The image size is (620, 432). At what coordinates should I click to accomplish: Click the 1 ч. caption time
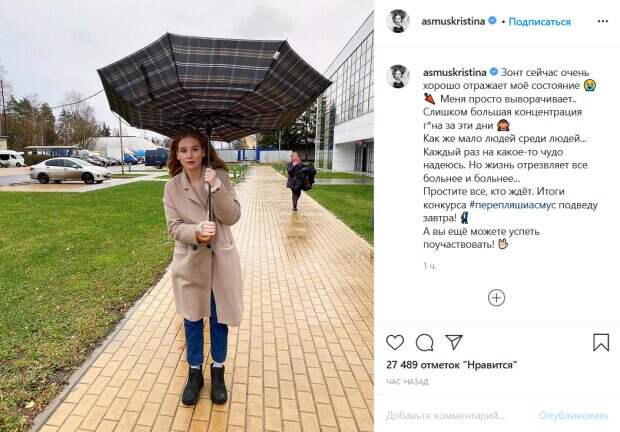[429, 266]
